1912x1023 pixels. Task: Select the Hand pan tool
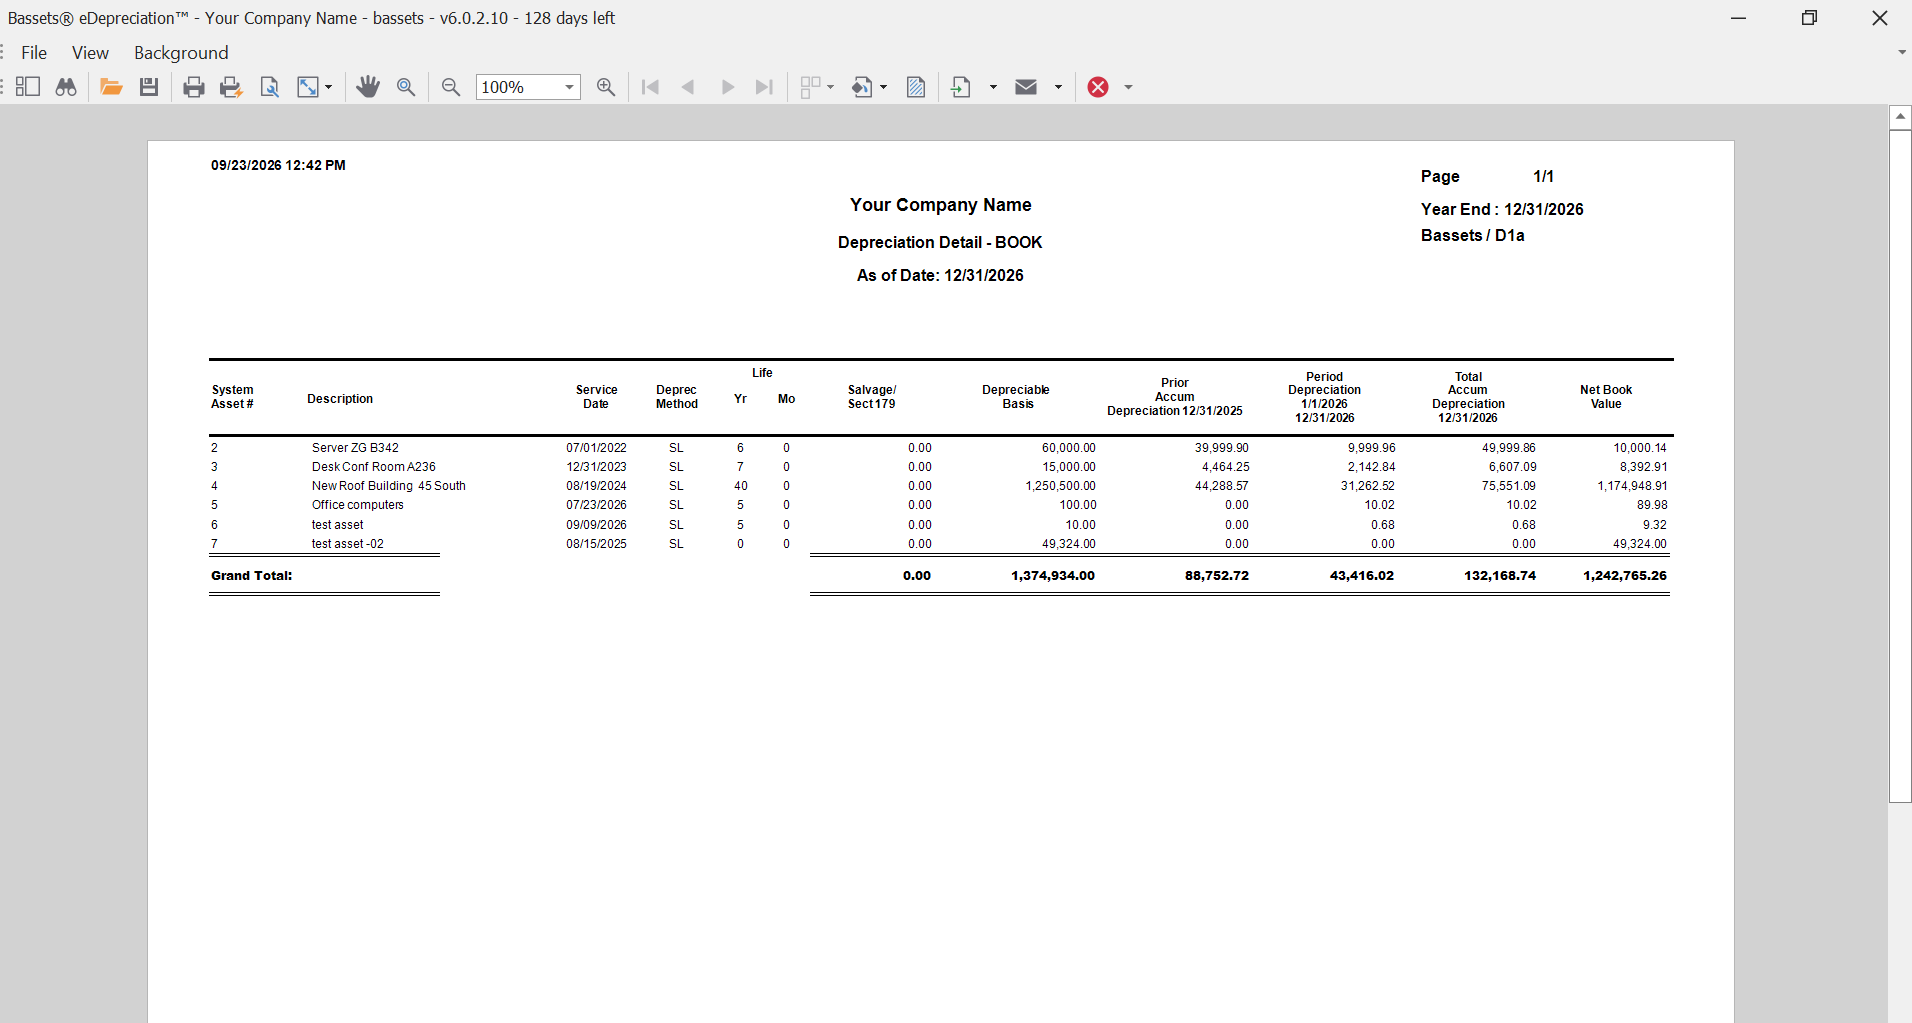(x=368, y=87)
